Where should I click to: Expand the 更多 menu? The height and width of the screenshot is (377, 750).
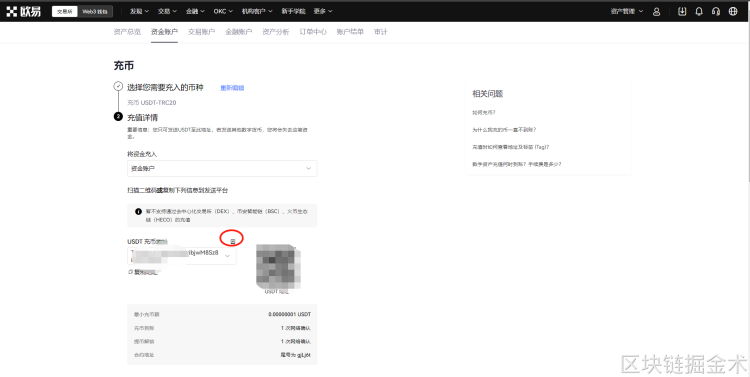point(323,11)
